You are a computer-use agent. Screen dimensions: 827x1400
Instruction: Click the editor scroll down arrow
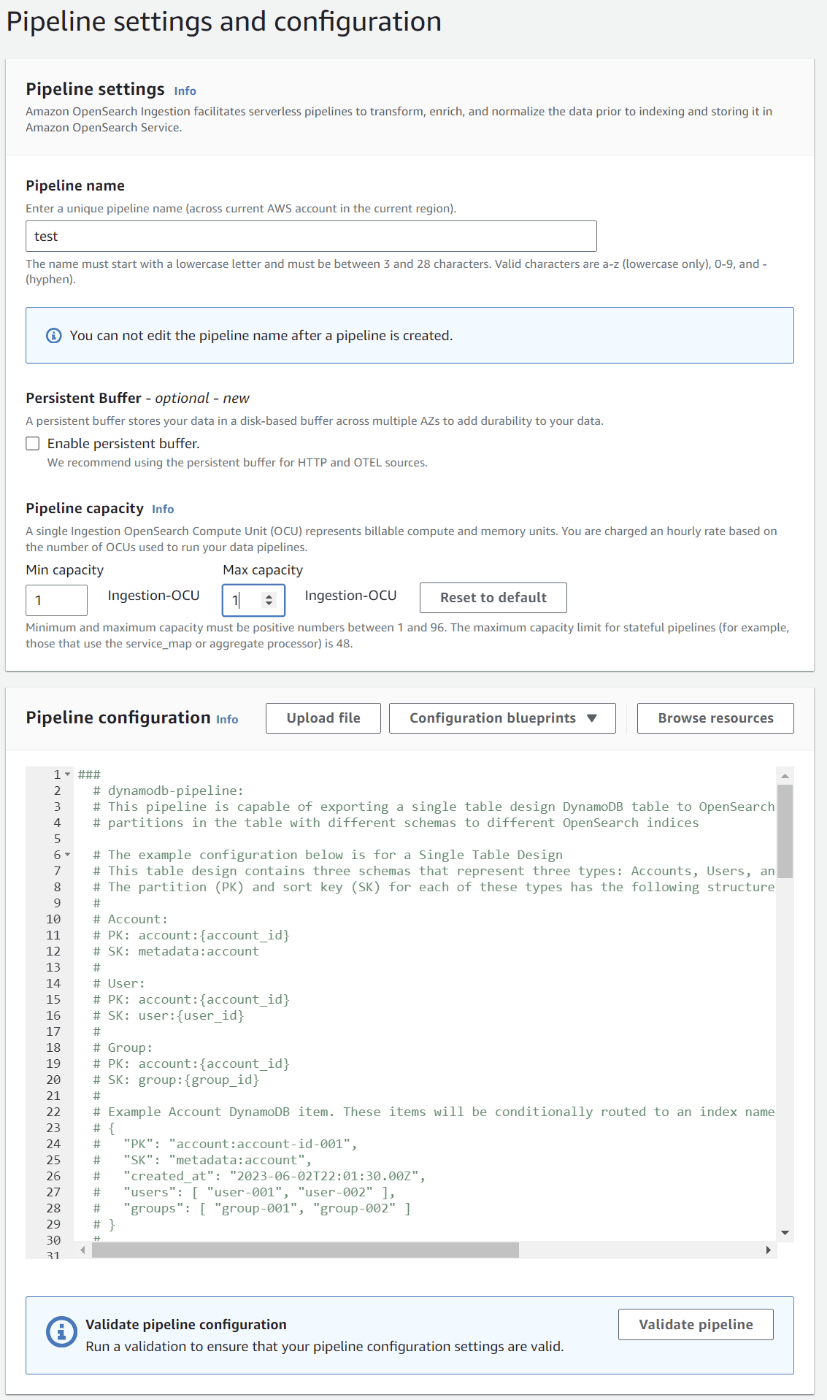point(785,1233)
